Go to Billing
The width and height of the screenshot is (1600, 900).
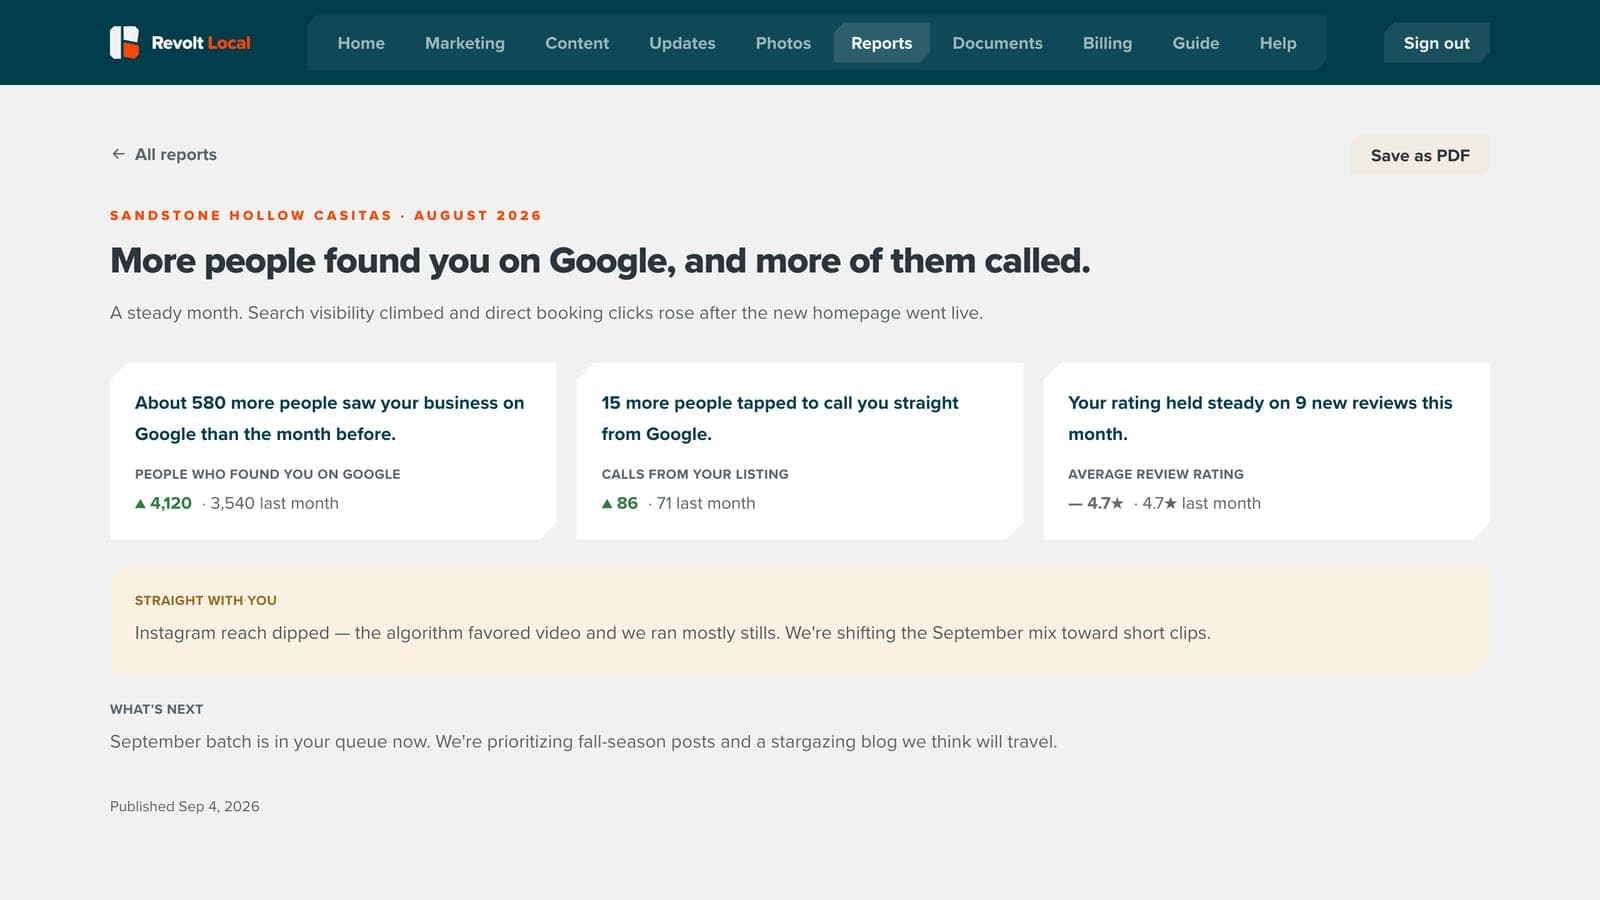pyautogui.click(x=1107, y=43)
